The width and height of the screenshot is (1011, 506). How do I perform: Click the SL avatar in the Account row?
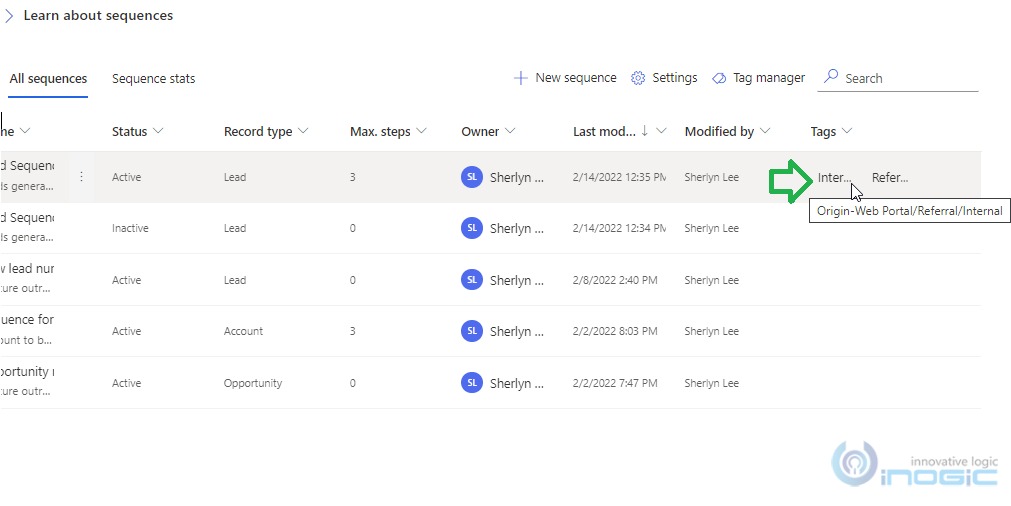pos(471,331)
